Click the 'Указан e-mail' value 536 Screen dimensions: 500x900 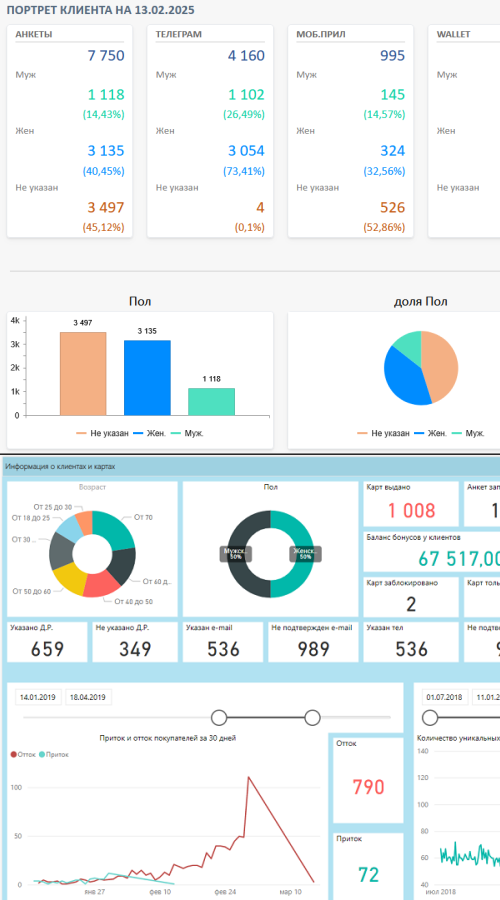click(223, 649)
